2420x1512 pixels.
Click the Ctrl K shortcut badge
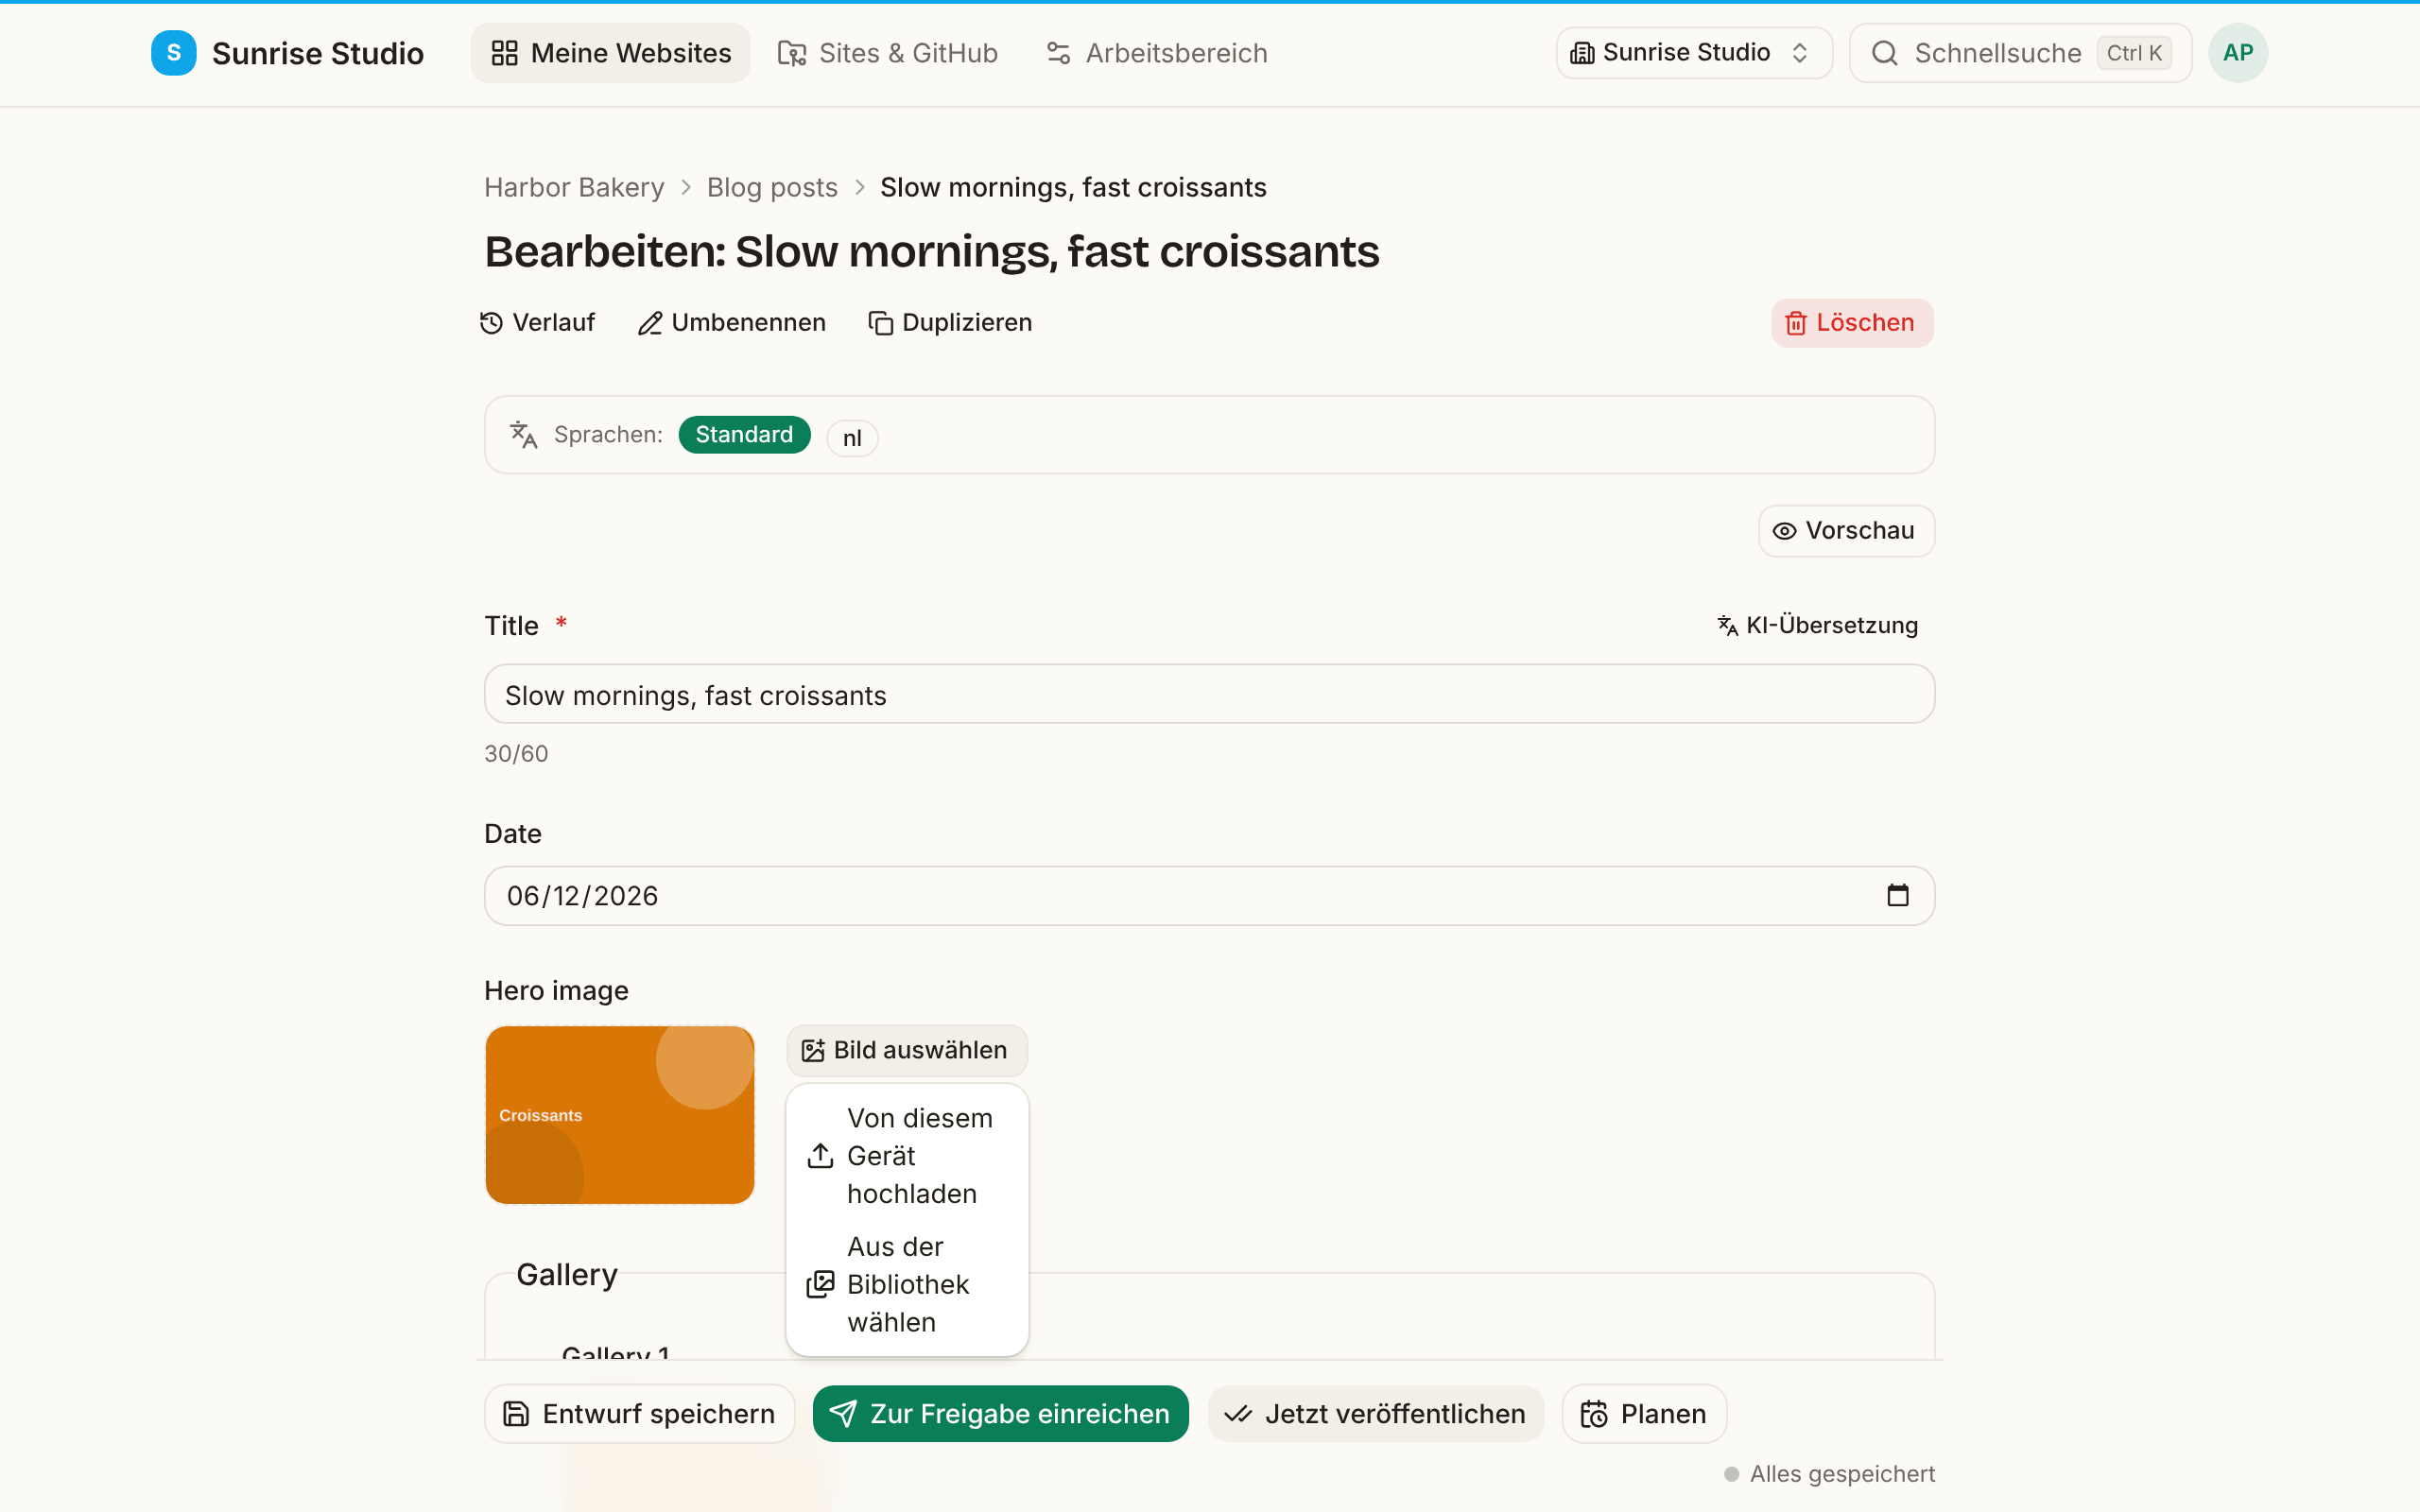point(2134,53)
